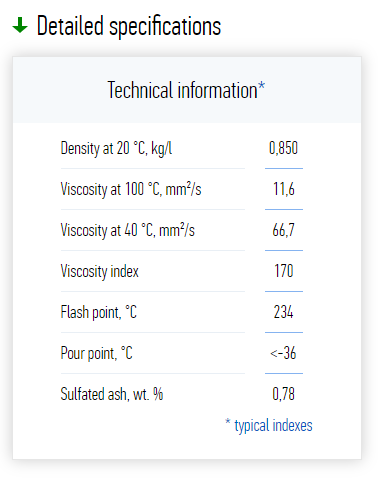Click the green down arrow icon
The image size is (378, 480).
pos(20,26)
